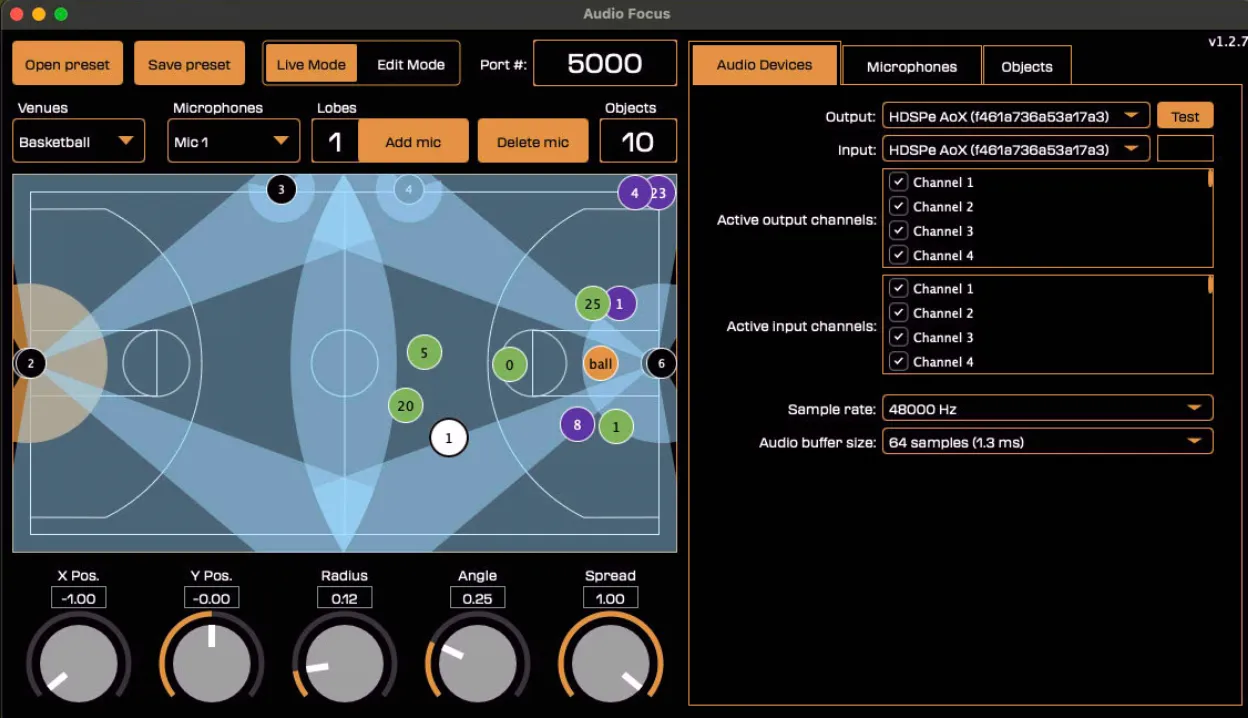This screenshot has height=718, width=1248.
Task: Adjust the Spread knob
Action: click(610, 662)
